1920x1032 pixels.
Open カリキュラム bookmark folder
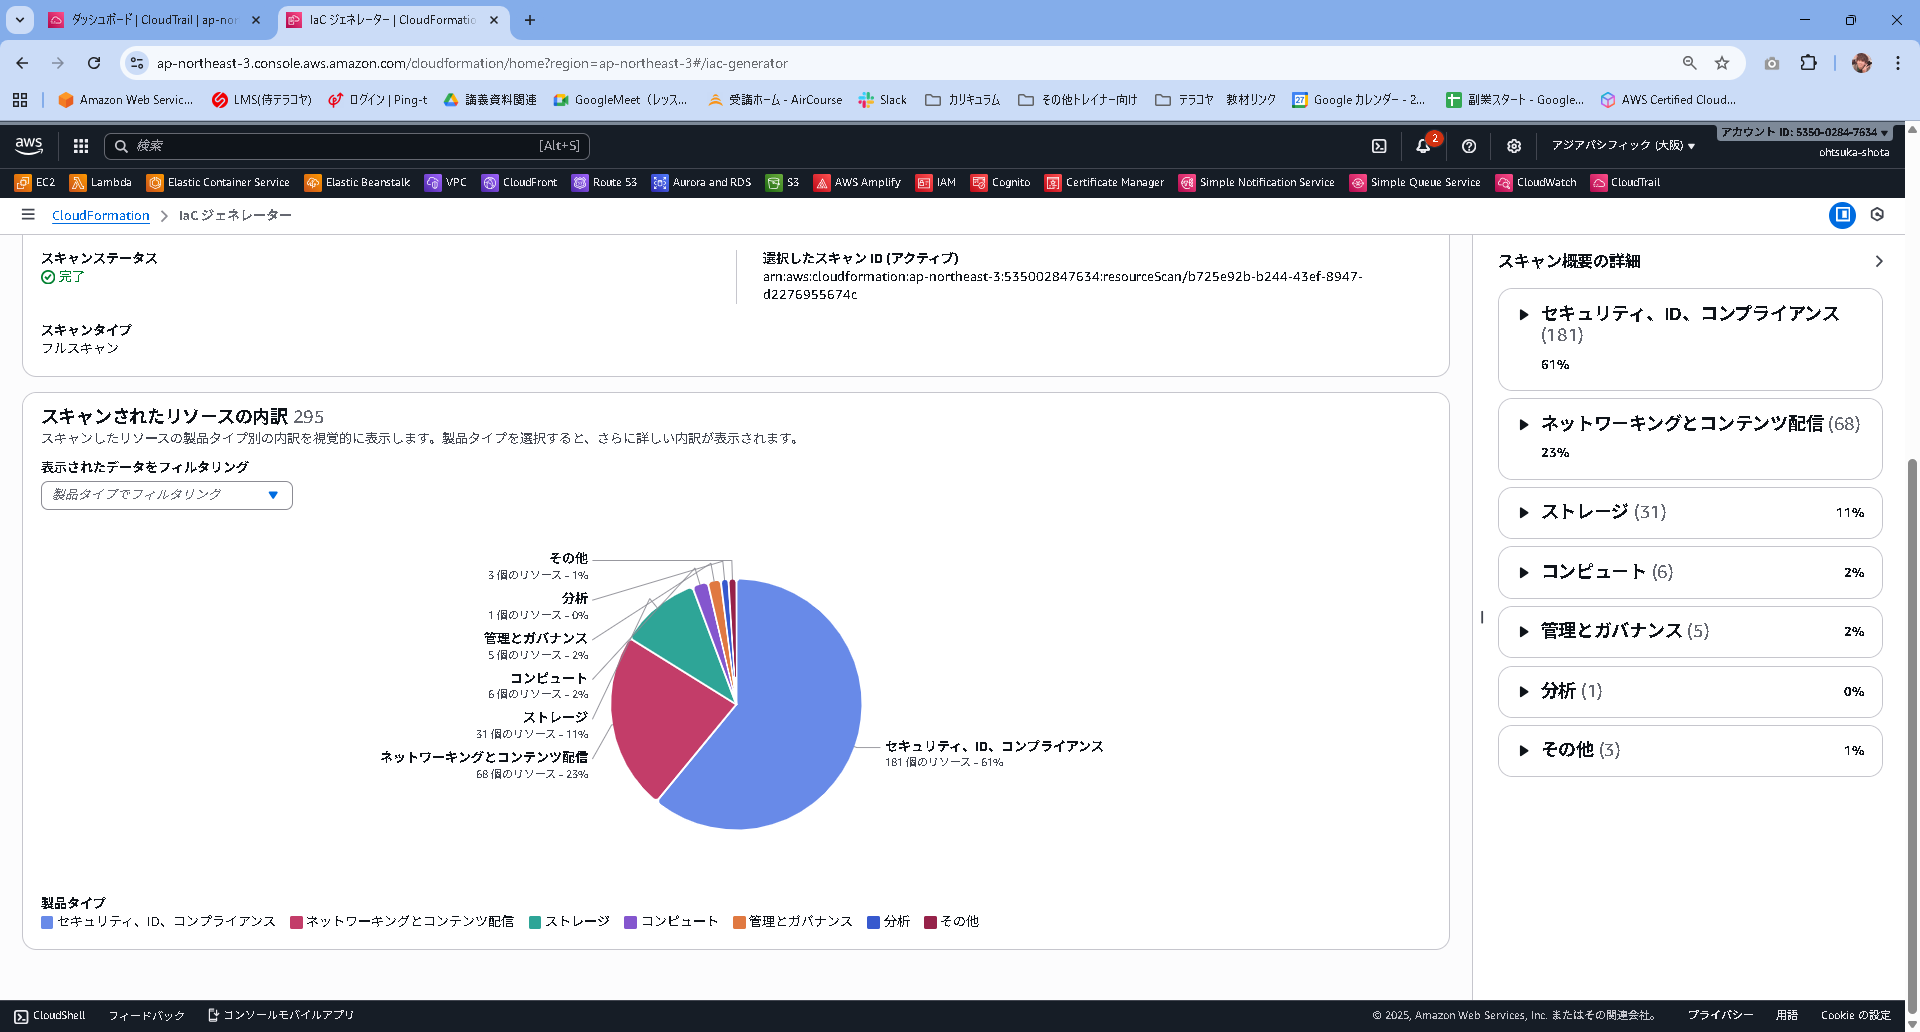tap(963, 100)
